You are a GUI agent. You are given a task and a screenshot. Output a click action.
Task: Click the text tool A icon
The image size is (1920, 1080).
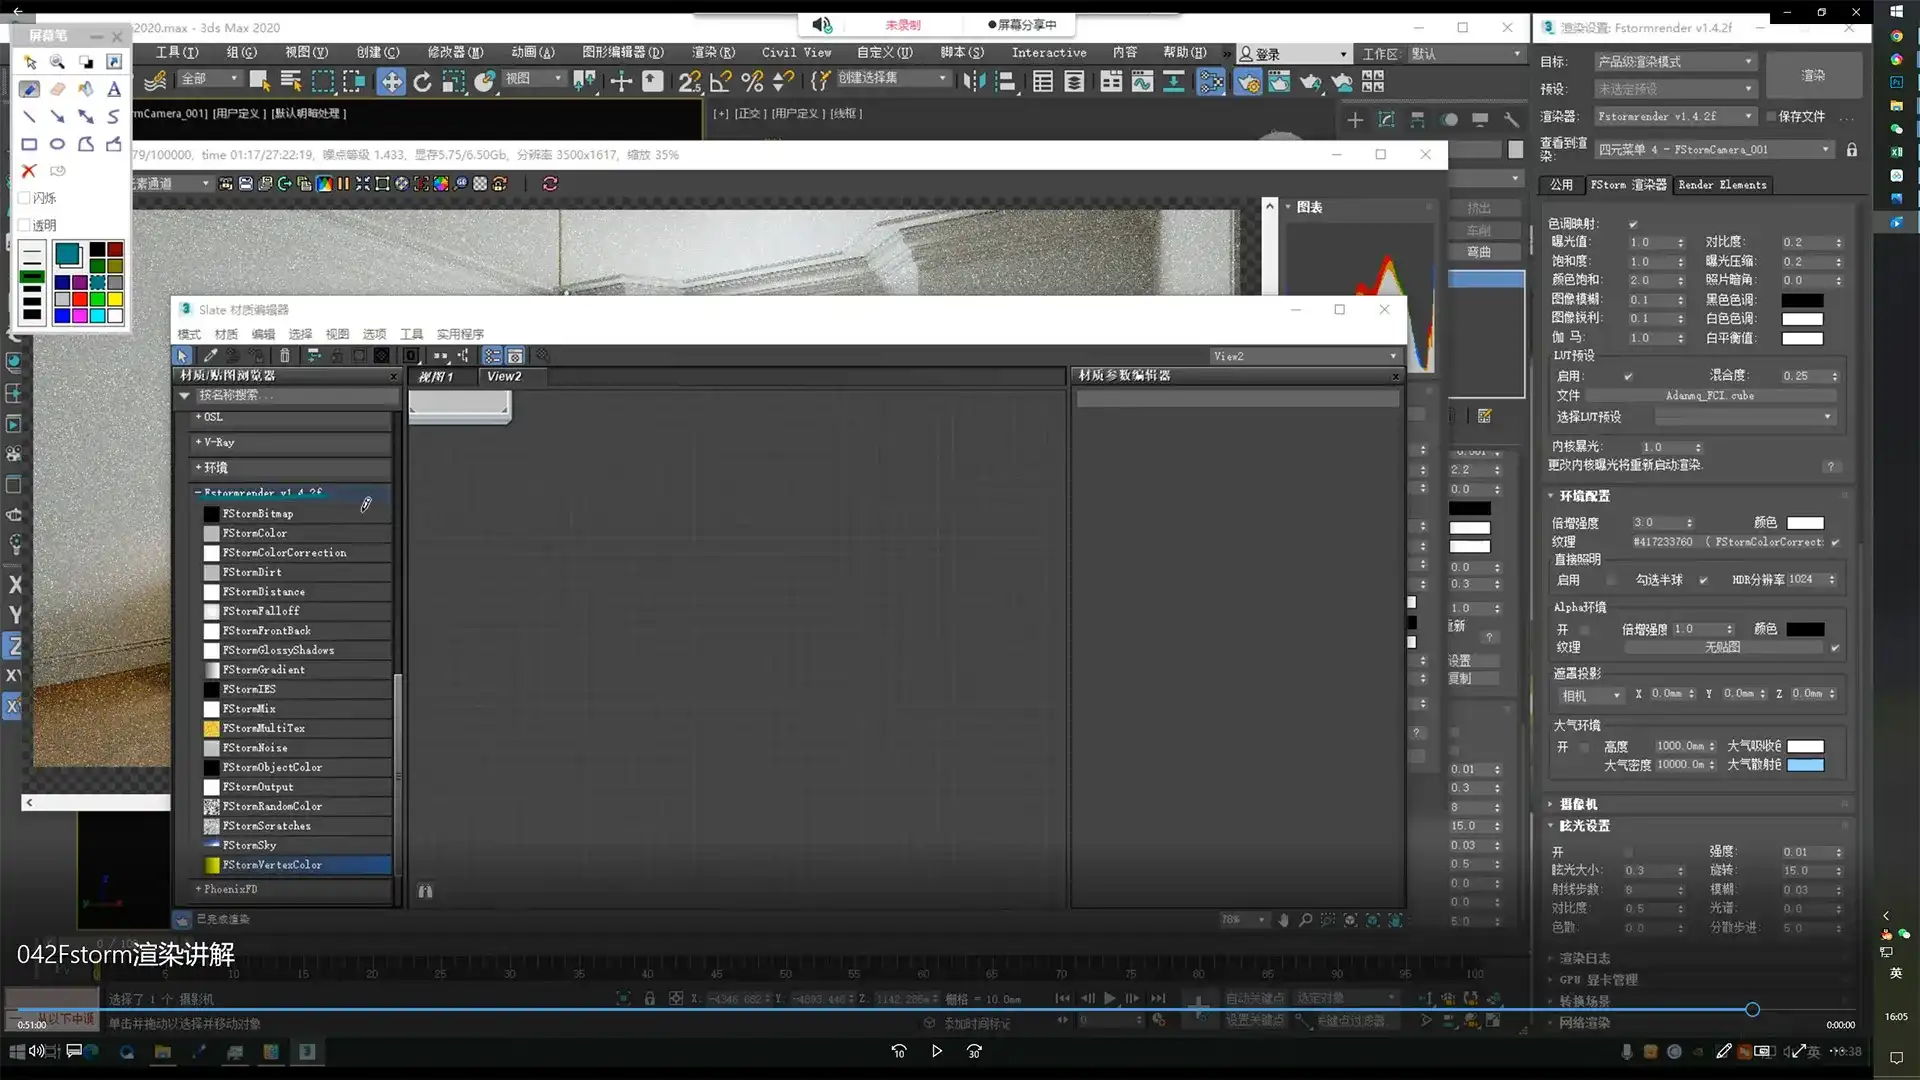coord(114,89)
